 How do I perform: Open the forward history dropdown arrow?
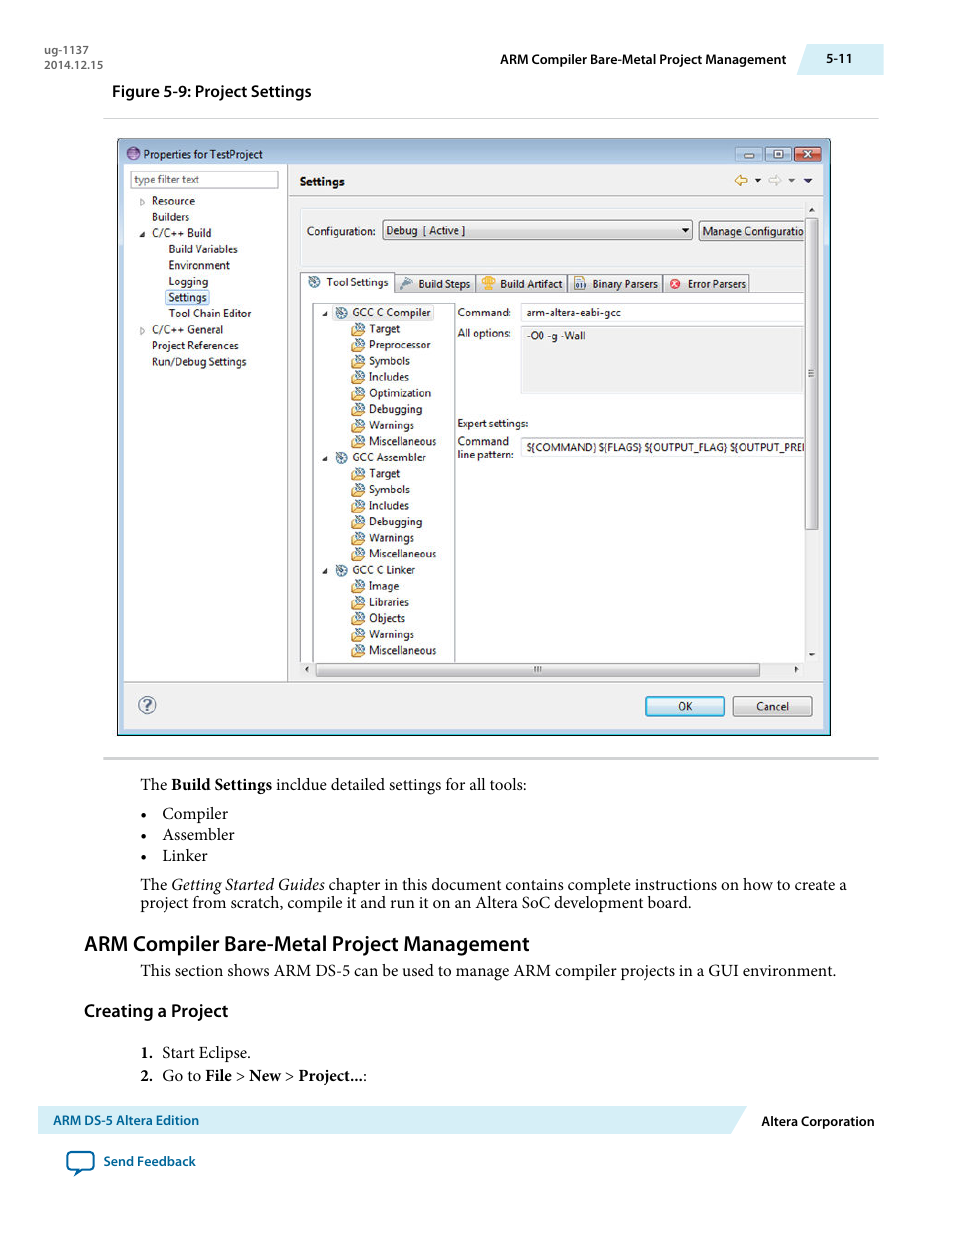pyautogui.click(x=791, y=181)
